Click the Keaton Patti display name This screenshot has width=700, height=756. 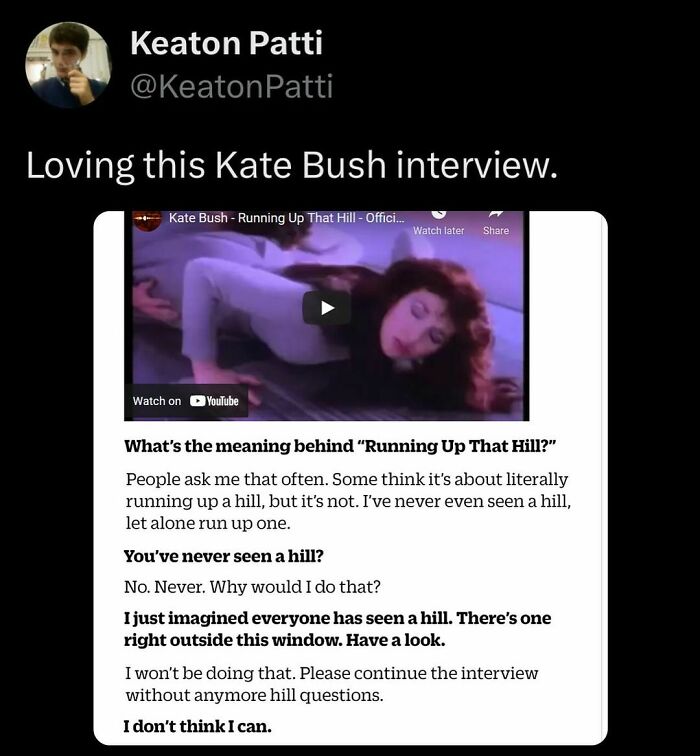pos(226,42)
